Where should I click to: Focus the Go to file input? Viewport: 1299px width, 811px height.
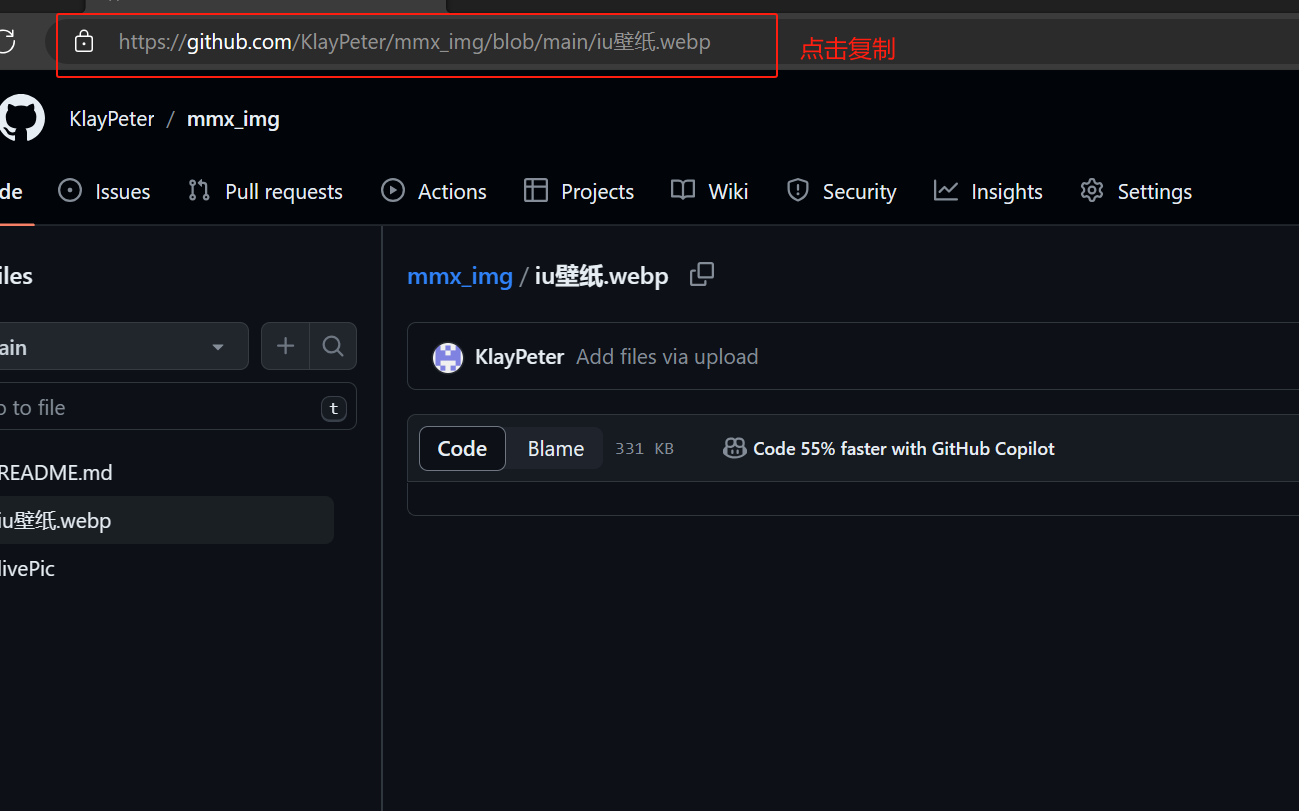(178, 407)
